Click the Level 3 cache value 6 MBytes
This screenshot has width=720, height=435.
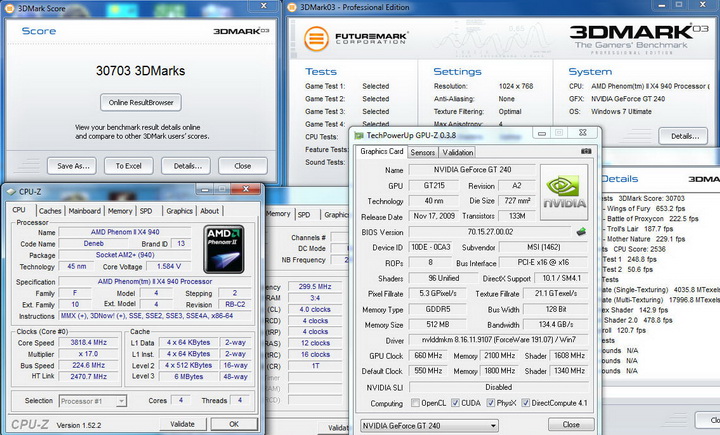tap(189, 376)
